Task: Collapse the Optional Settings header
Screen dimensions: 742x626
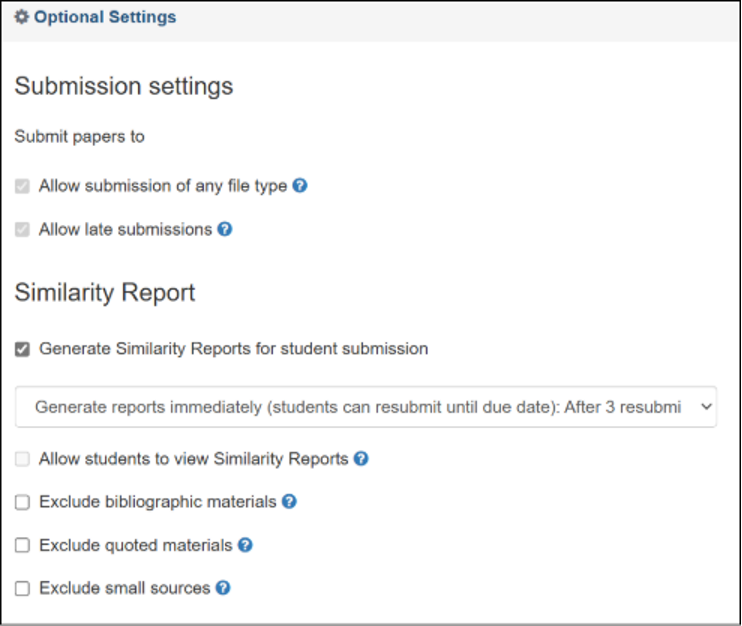Action: pos(105,17)
